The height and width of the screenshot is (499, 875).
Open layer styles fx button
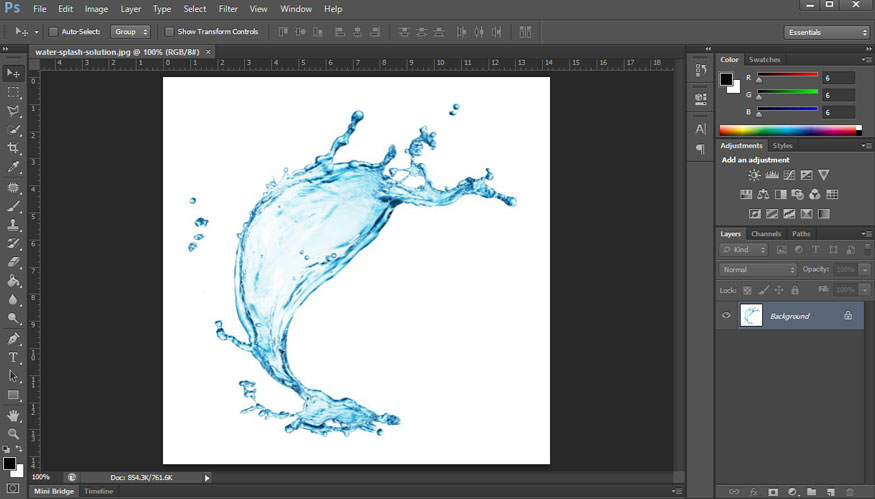pos(753,492)
